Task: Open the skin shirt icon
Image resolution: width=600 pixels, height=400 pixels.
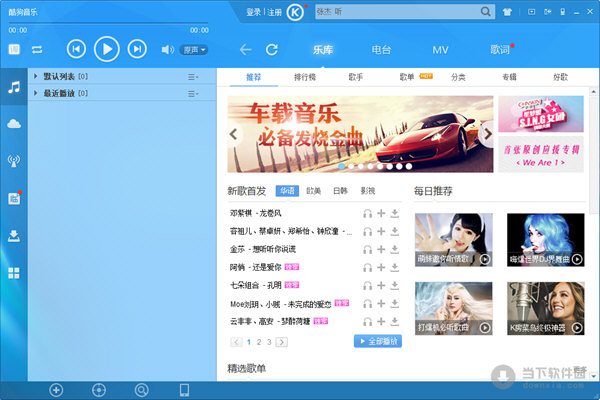Action: pos(507,12)
